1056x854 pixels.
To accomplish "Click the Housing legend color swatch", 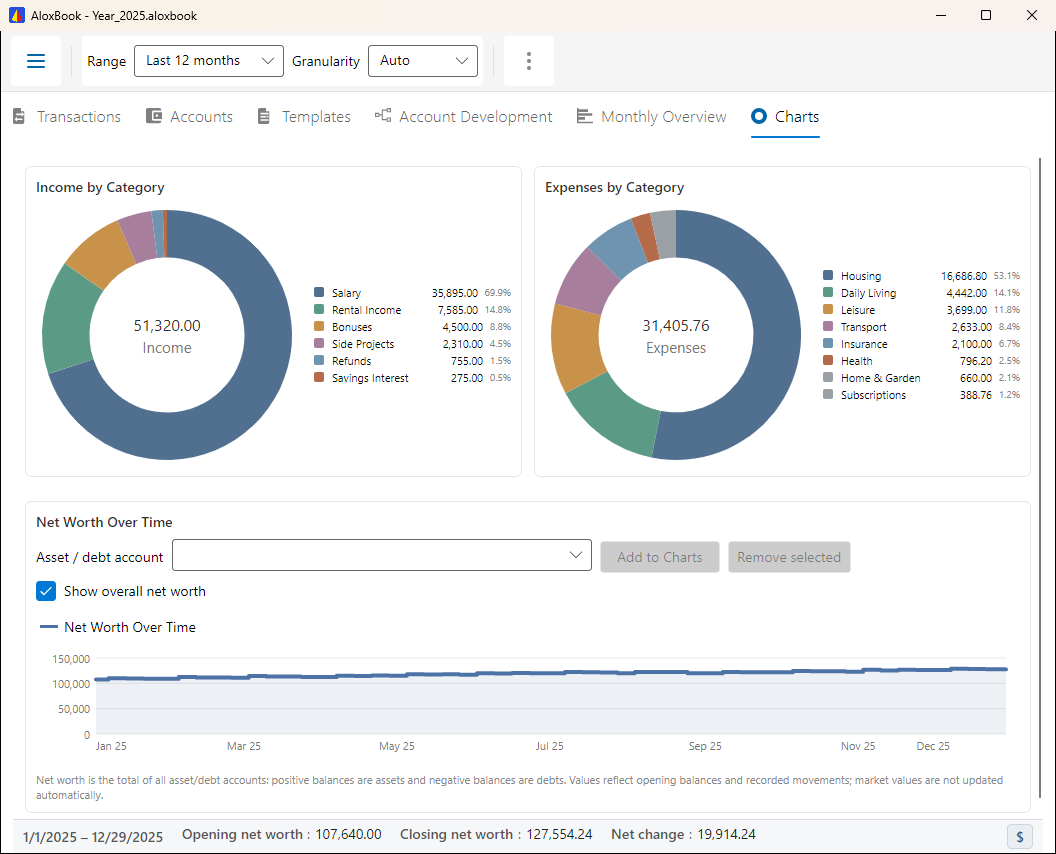I will click(828, 275).
